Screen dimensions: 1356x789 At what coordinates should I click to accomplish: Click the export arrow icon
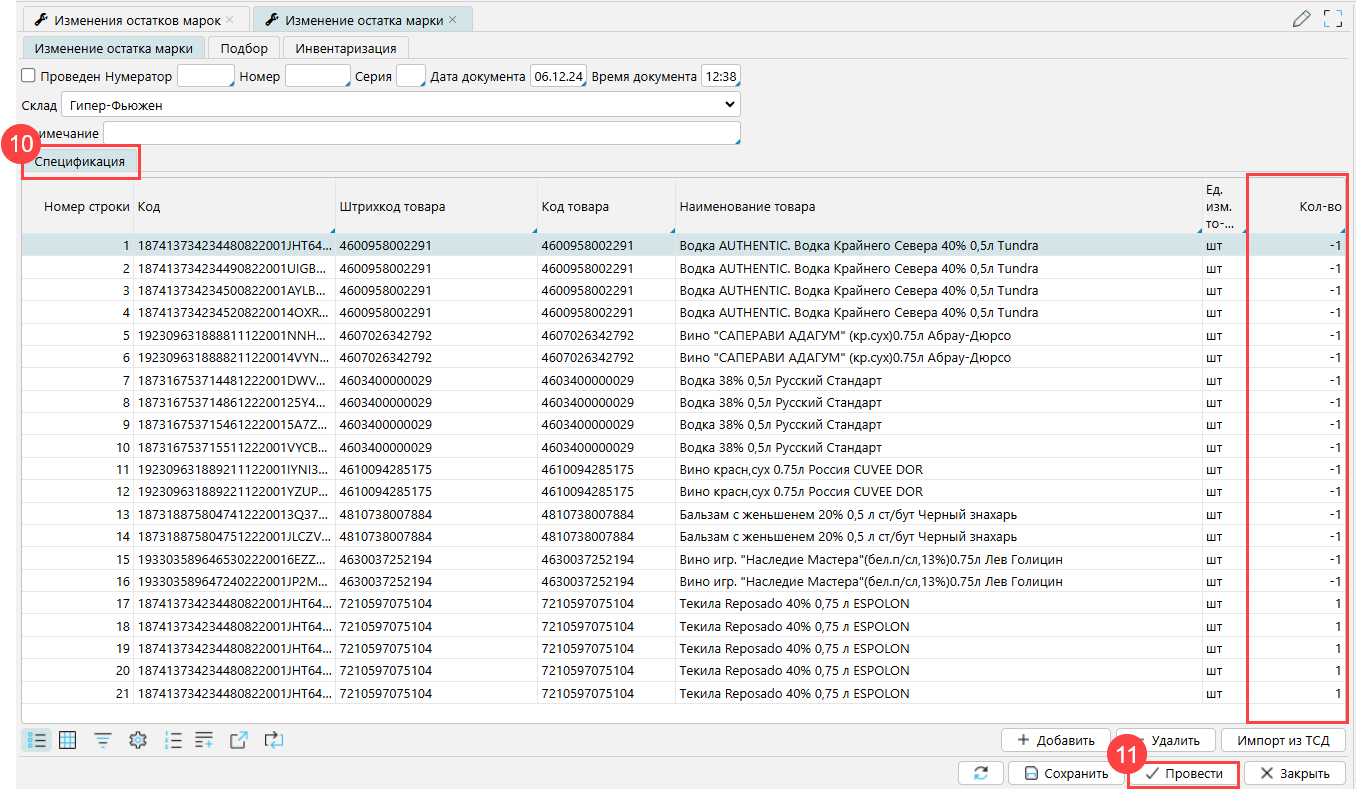239,740
